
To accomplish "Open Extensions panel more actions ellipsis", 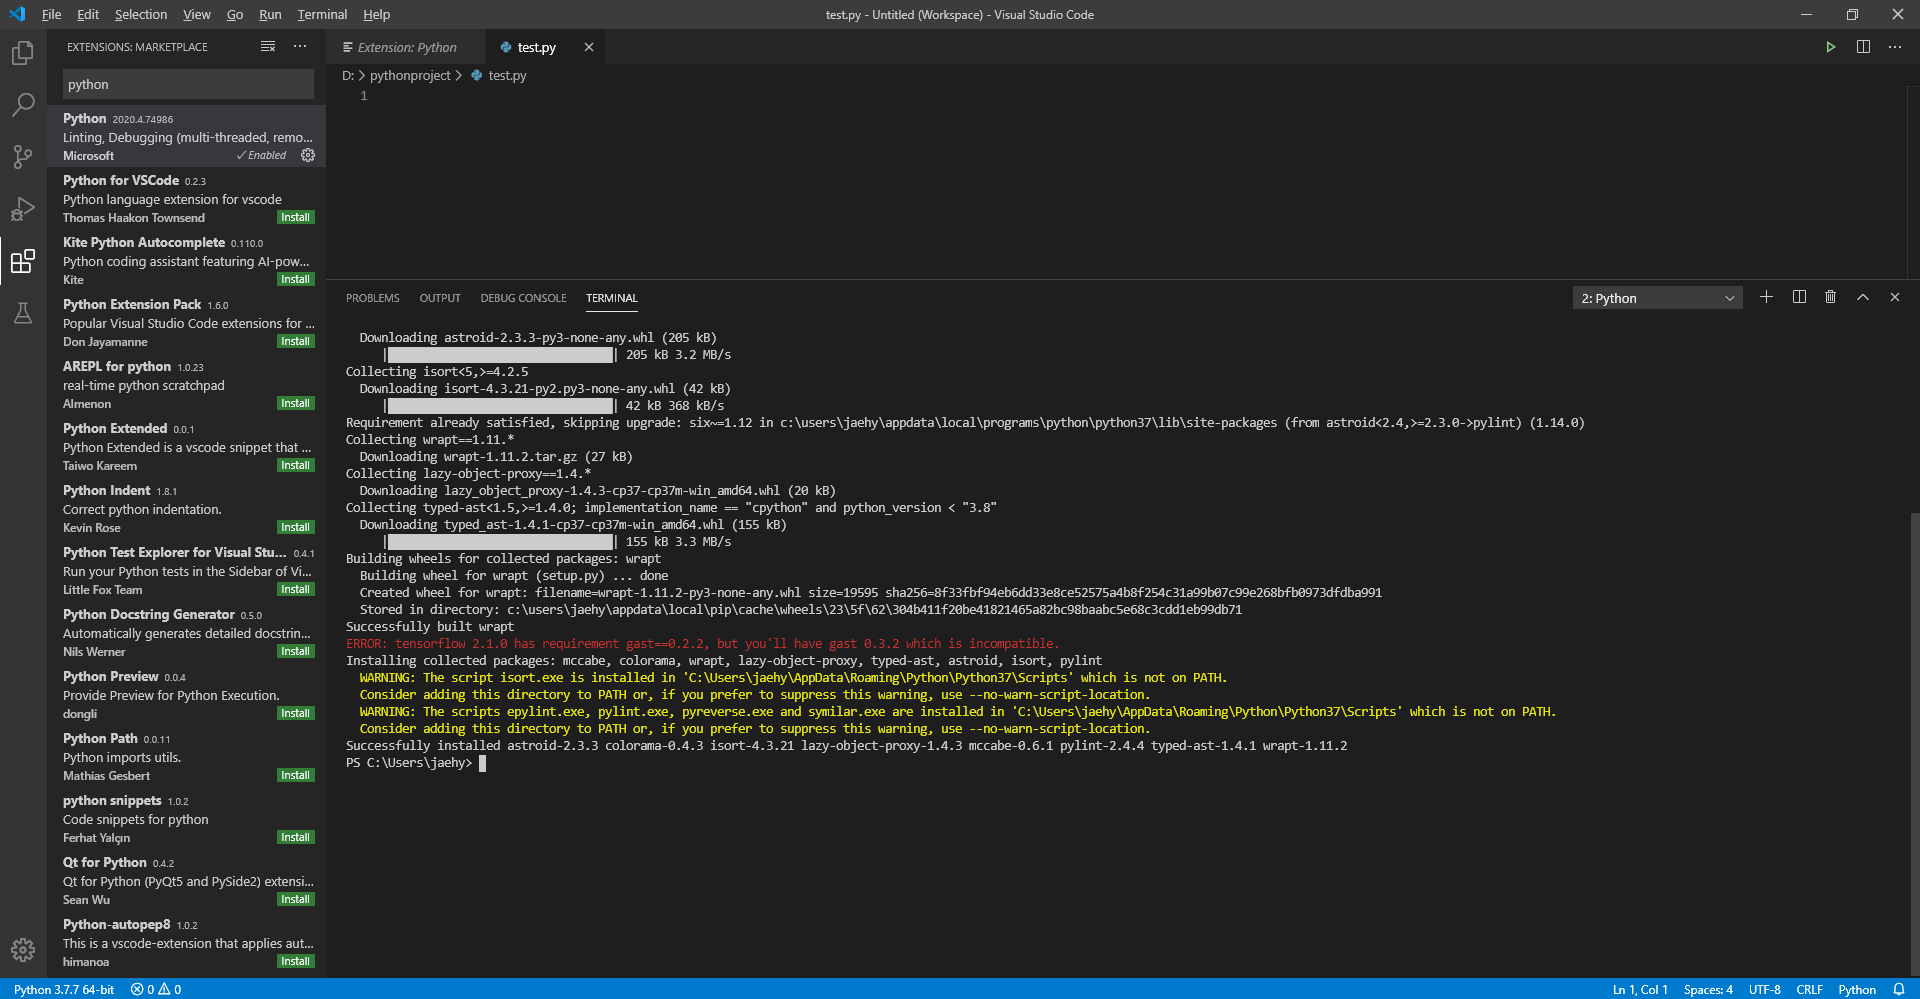I will 300,47.
